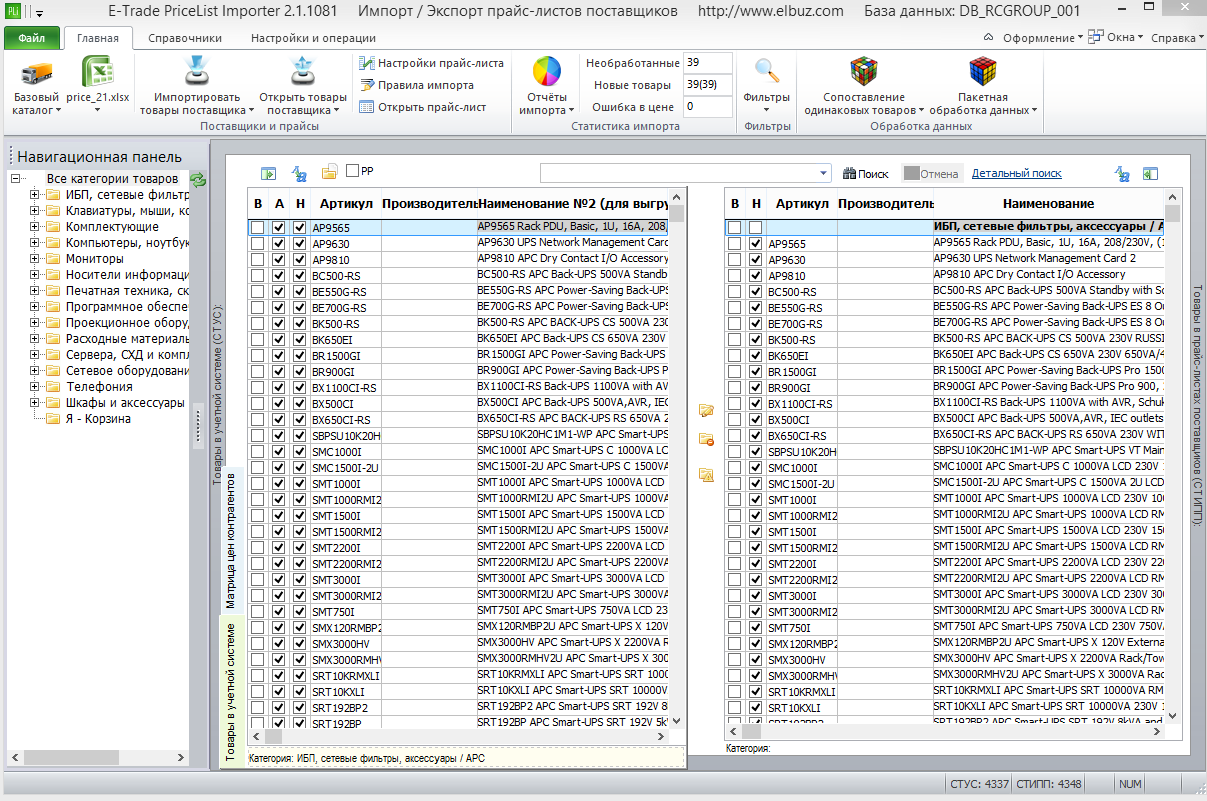Click green export icon above left table
Image resolution: width=1207 pixels, height=801 pixels.
(268, 173)
